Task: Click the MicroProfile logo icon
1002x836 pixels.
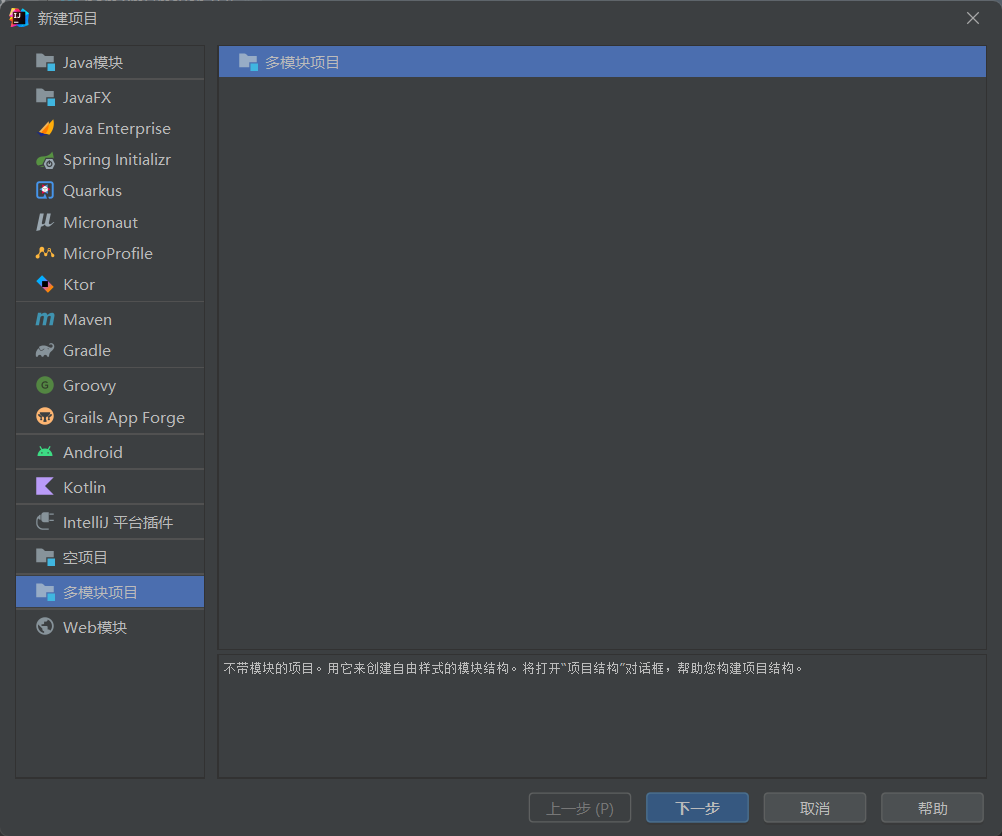Action: click(45, 253)
